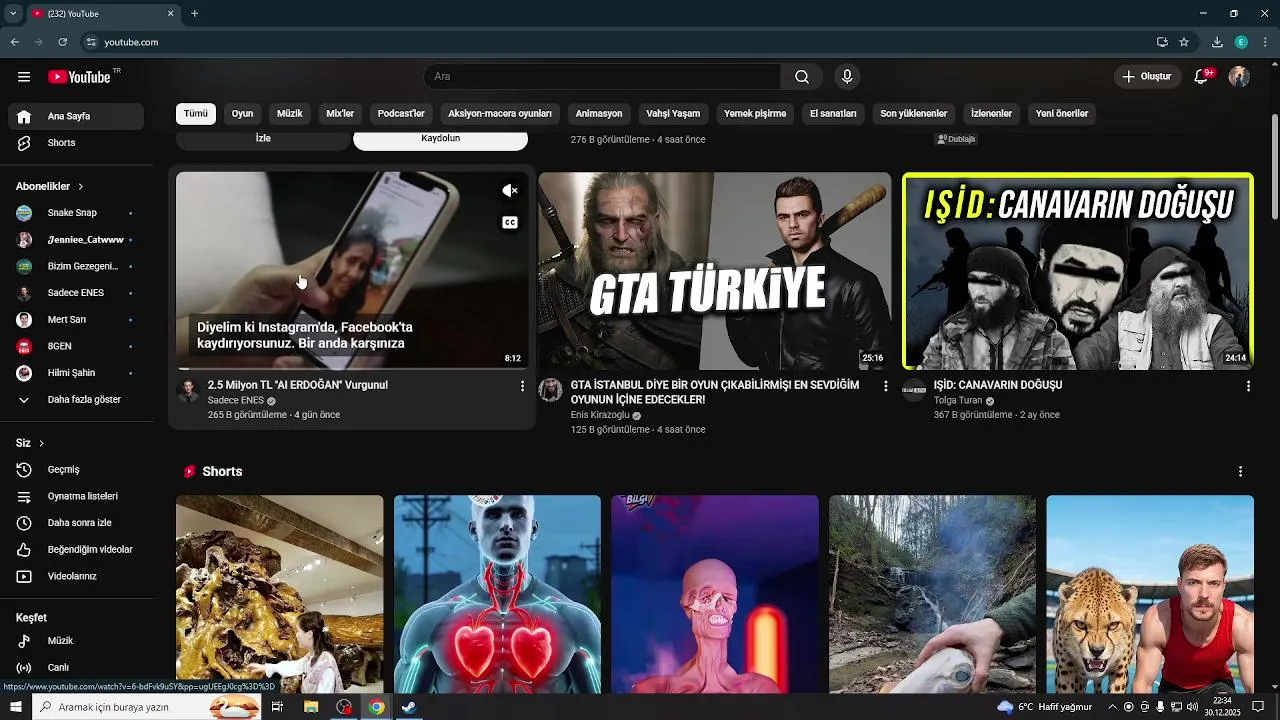Open Sadece ENES subscription in sidebar

[x=76, y=293]
